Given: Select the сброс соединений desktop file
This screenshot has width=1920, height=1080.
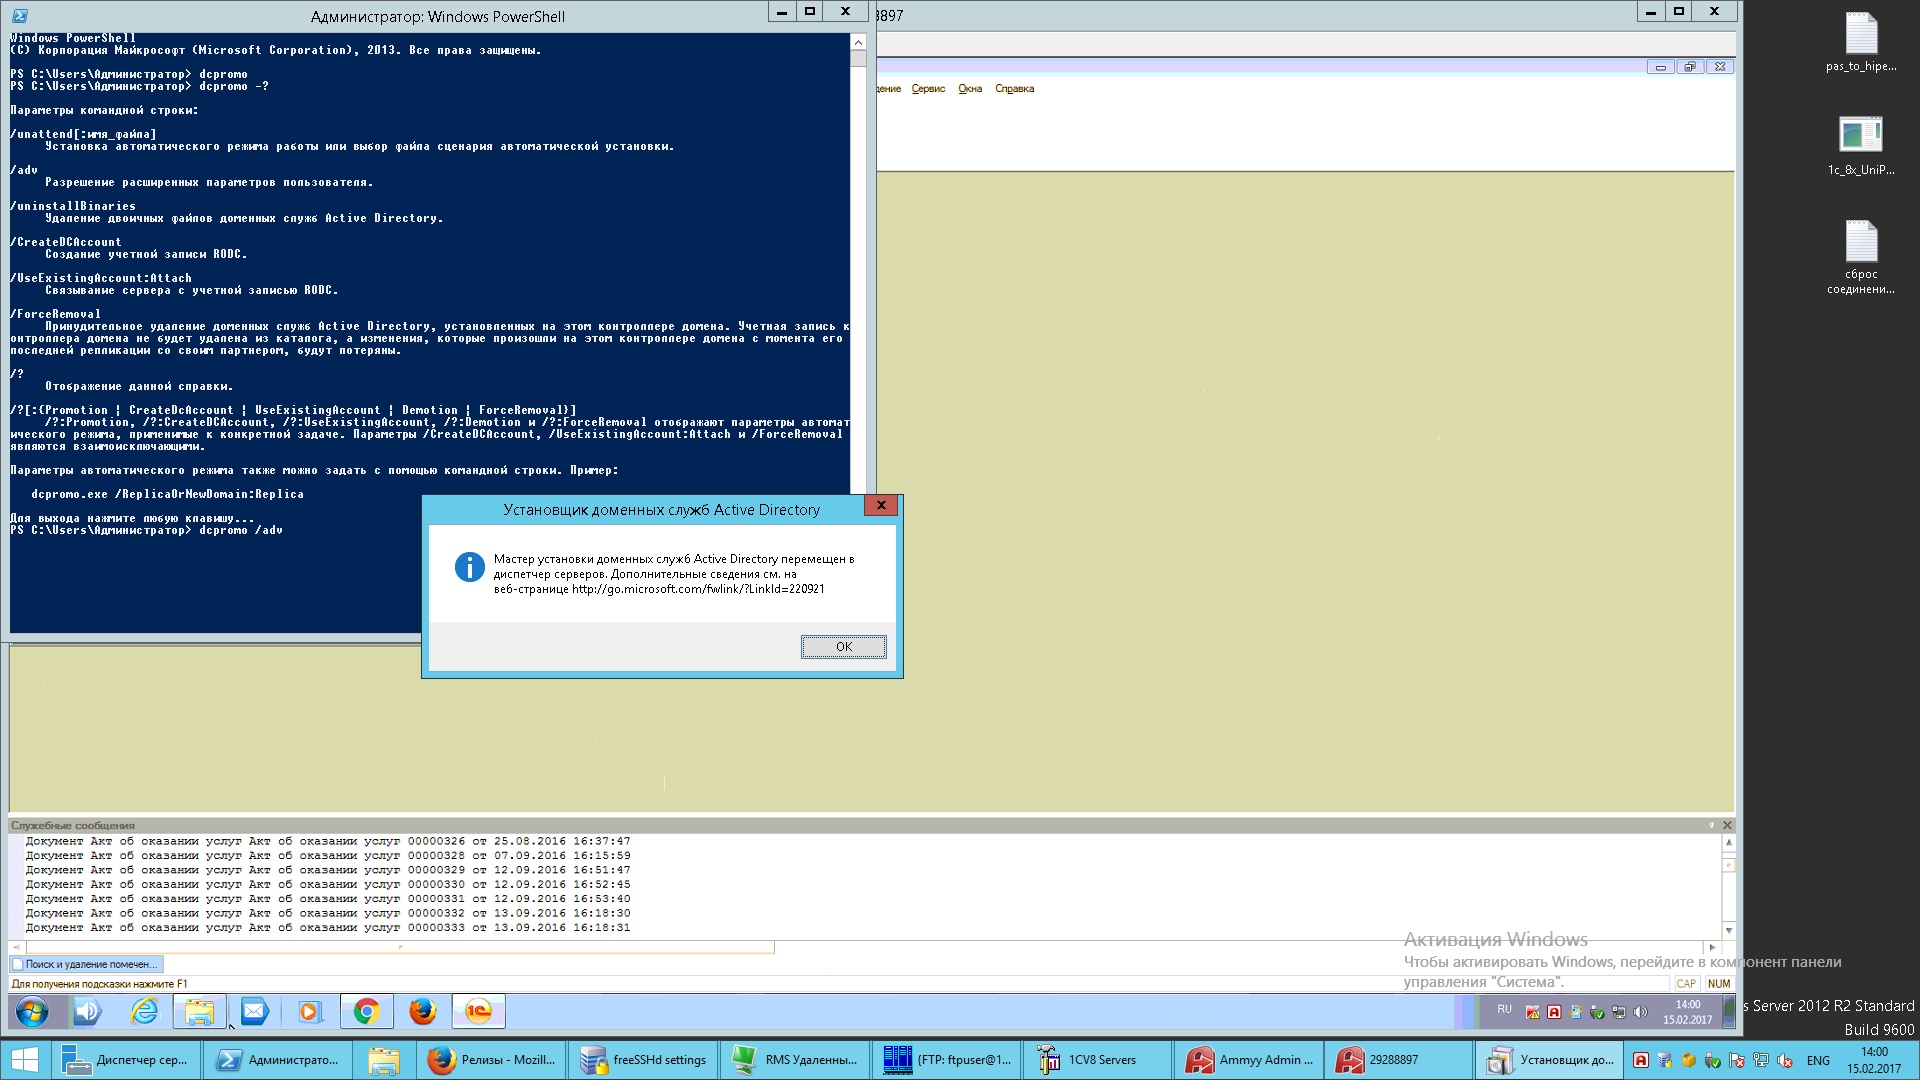Looking at the screenshot, I should (x=1861, y=258).
